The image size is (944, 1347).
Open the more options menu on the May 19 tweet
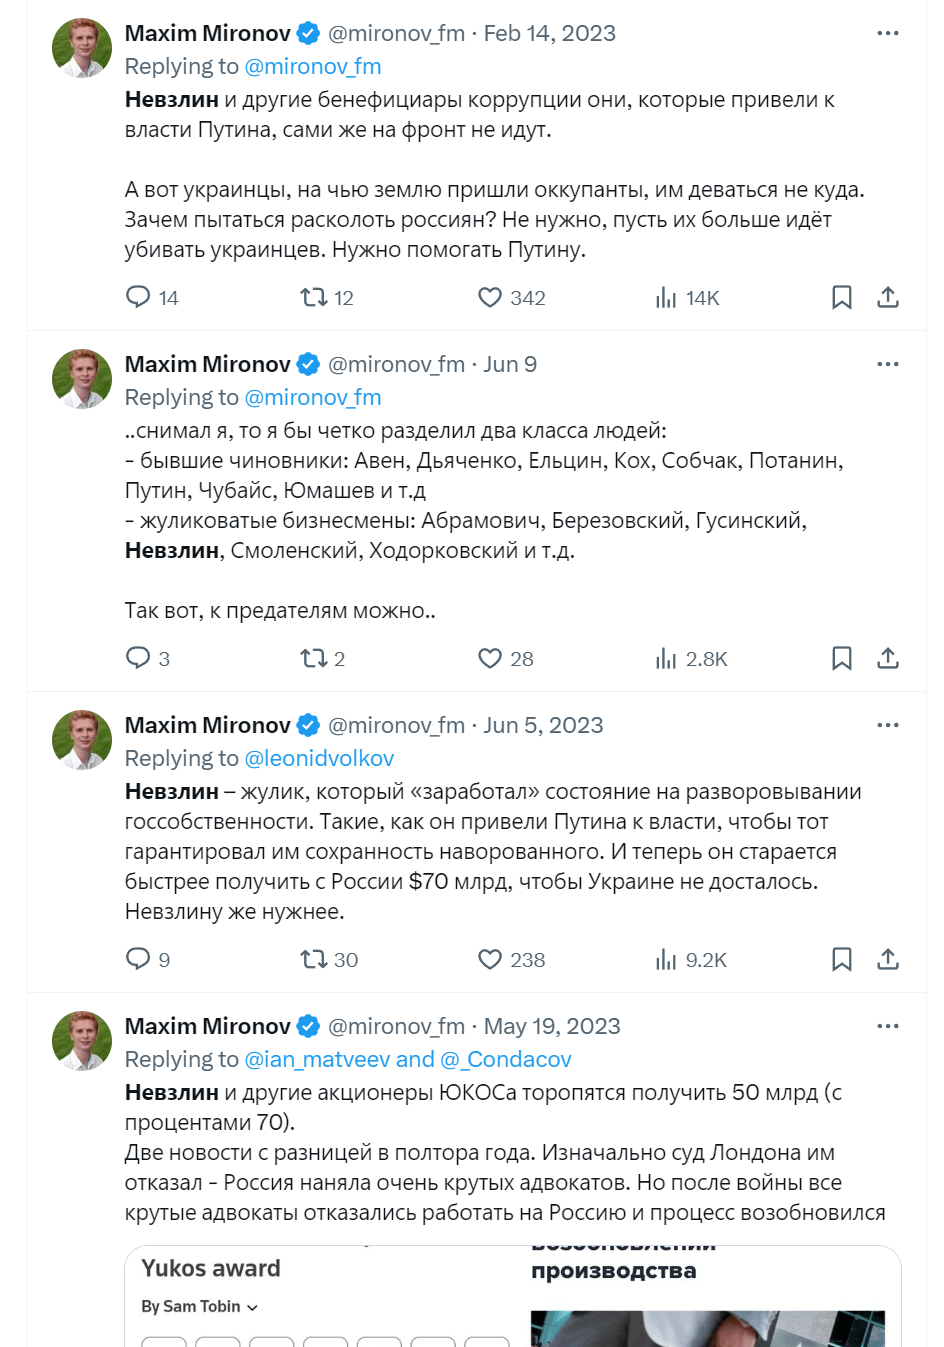point(888,1024)
